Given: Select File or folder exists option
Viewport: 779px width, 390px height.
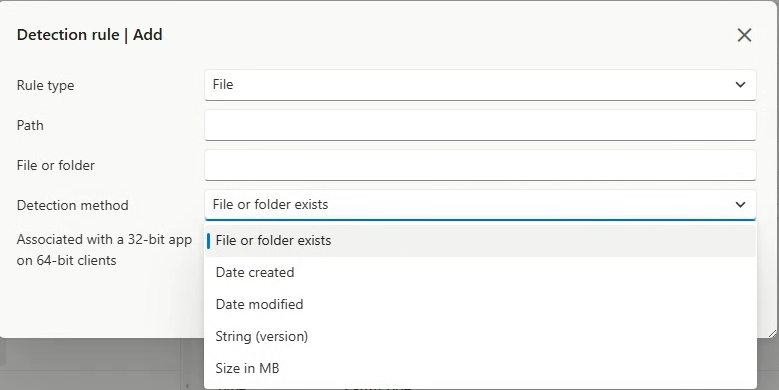Looking at the screenshot, I should click(x=480, y=240).
